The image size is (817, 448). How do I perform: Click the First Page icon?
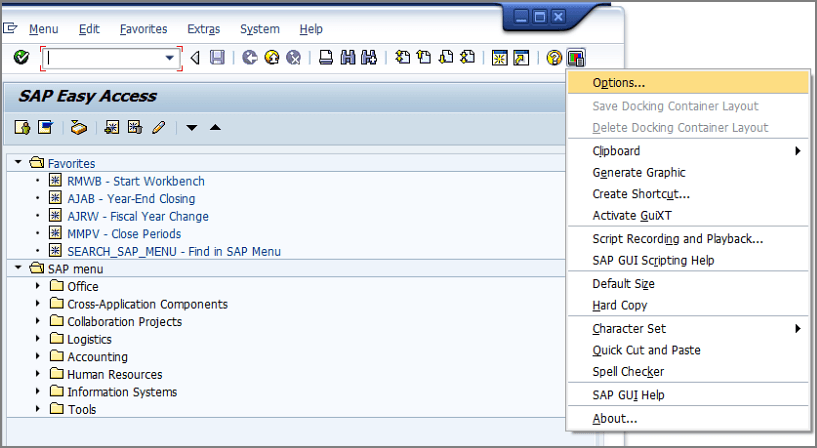[402, 57]
